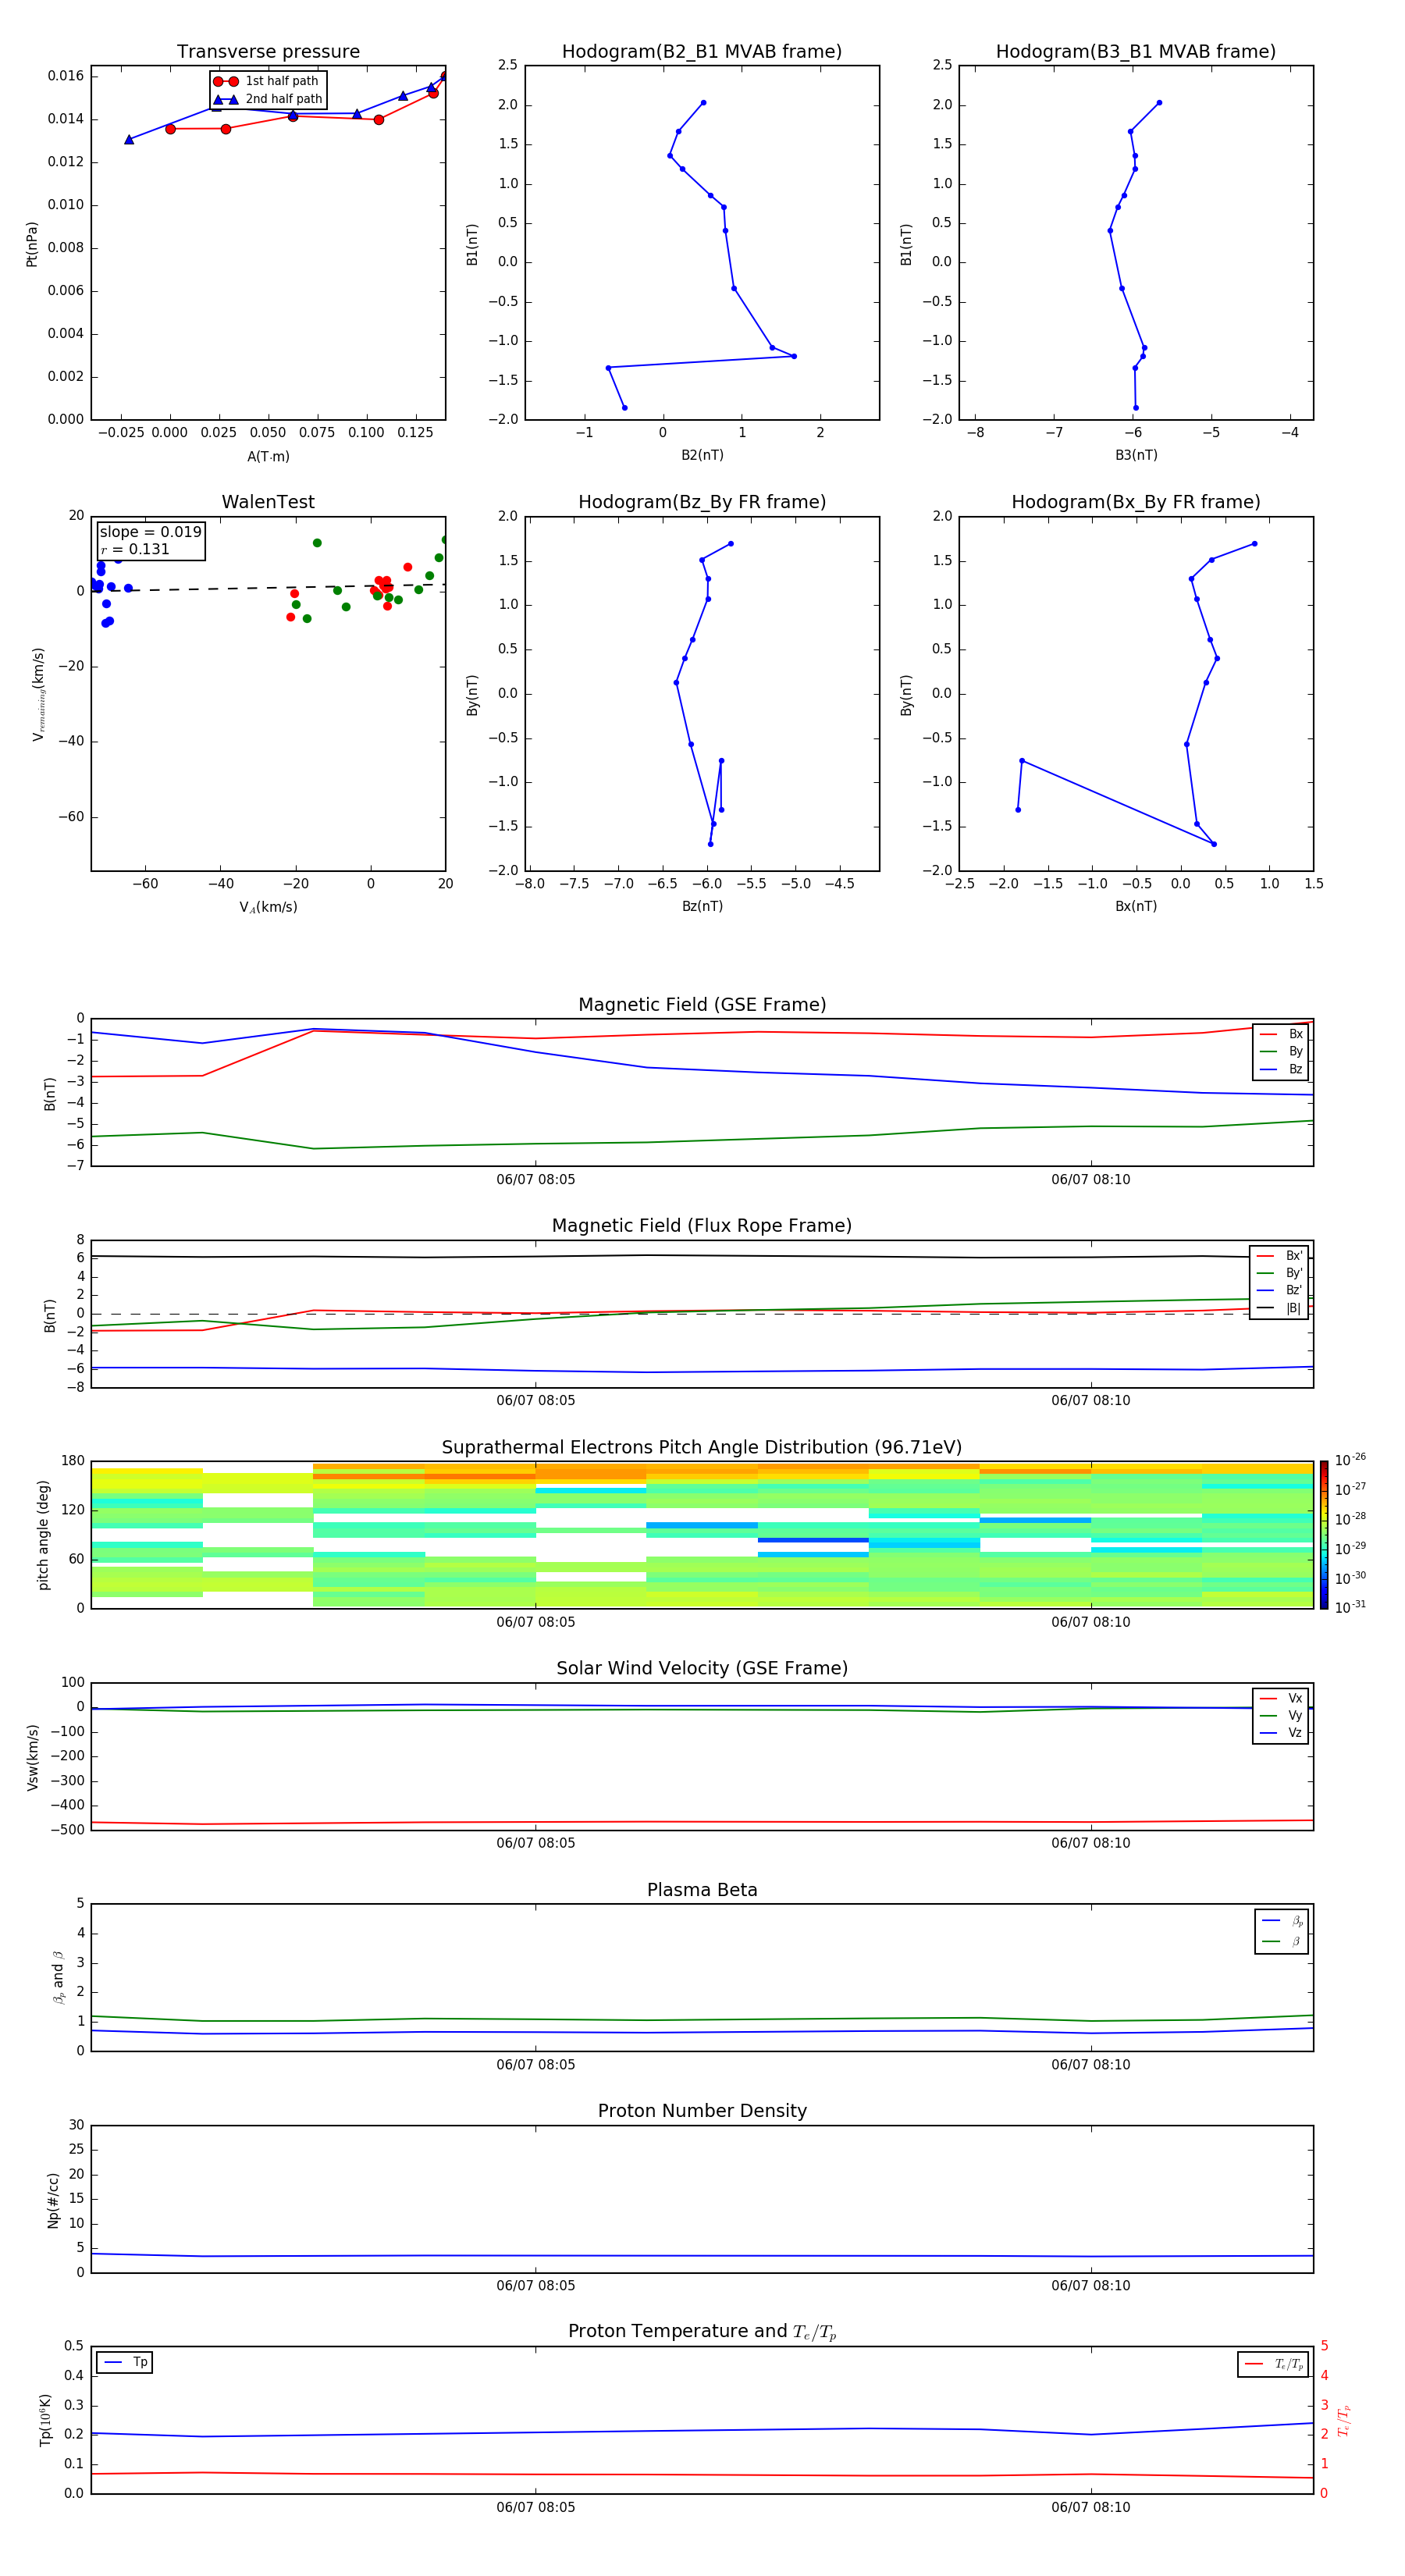The width and height of the screenshot is (1405, 2576).
Task: Click the 'Solar Wind Velocity (GSE Frame)' title
Action: (702, 1669)
